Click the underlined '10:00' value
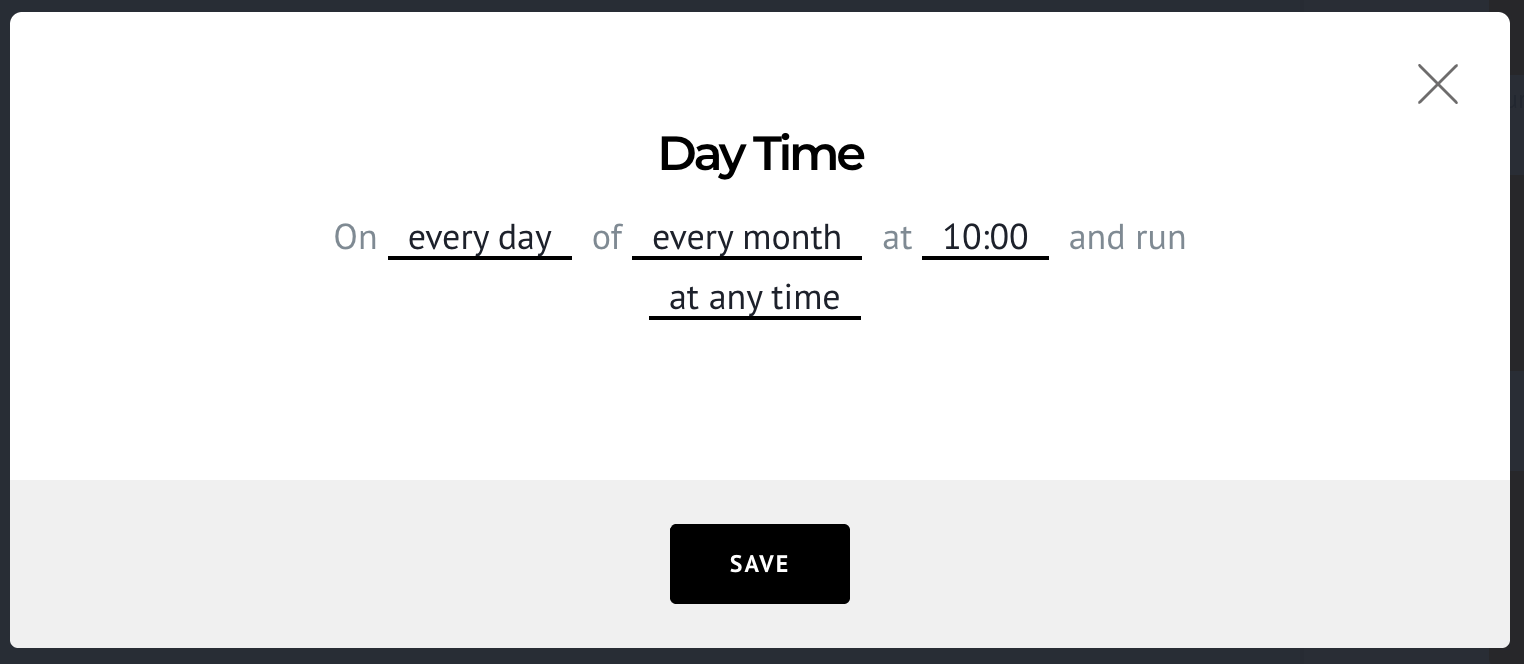1524x664 pixels. (985, 237)
